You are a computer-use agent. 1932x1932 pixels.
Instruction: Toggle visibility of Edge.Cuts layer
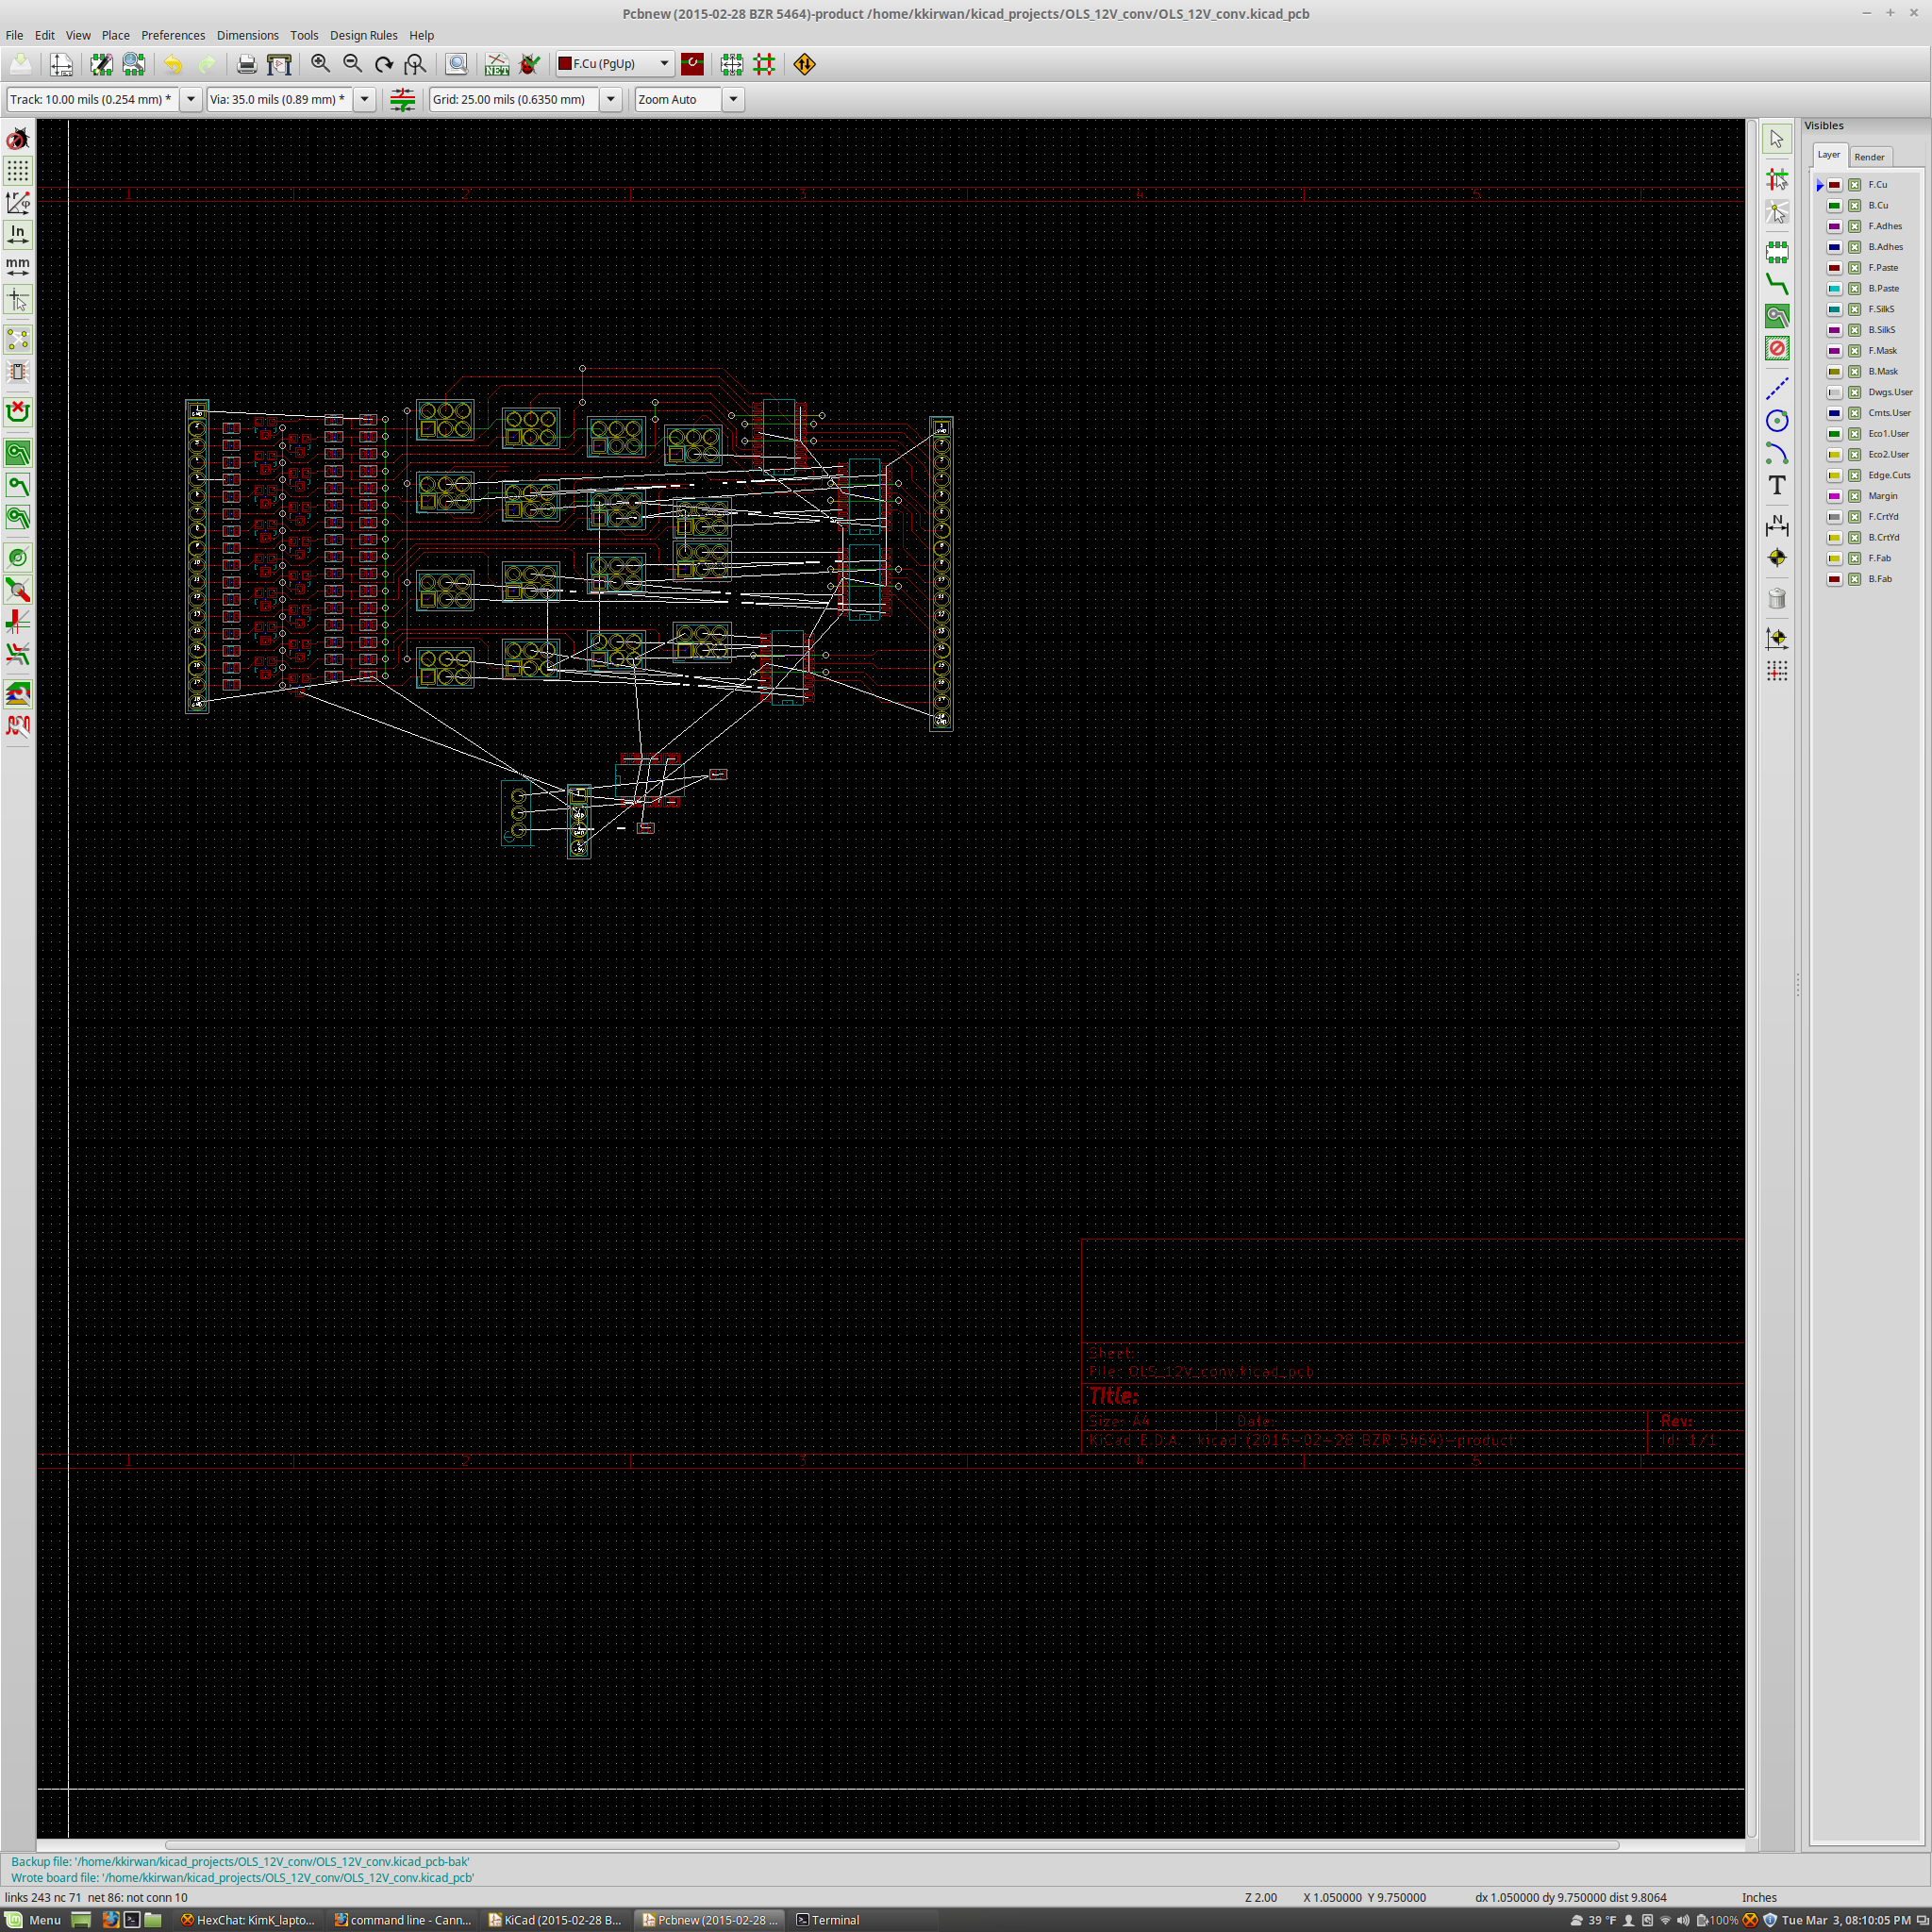pos(1854,475)
